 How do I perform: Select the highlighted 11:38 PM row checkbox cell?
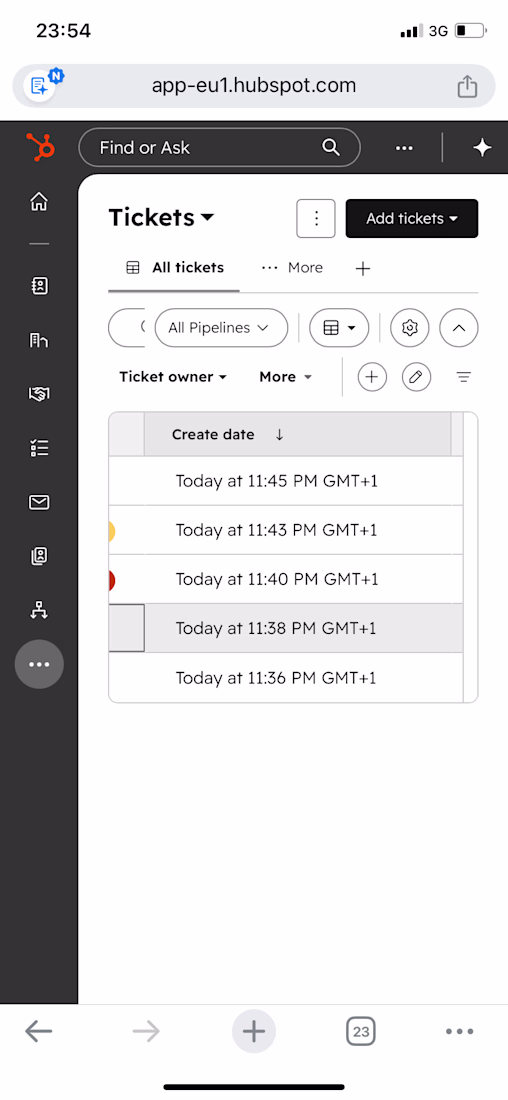[x=127, y=628]
